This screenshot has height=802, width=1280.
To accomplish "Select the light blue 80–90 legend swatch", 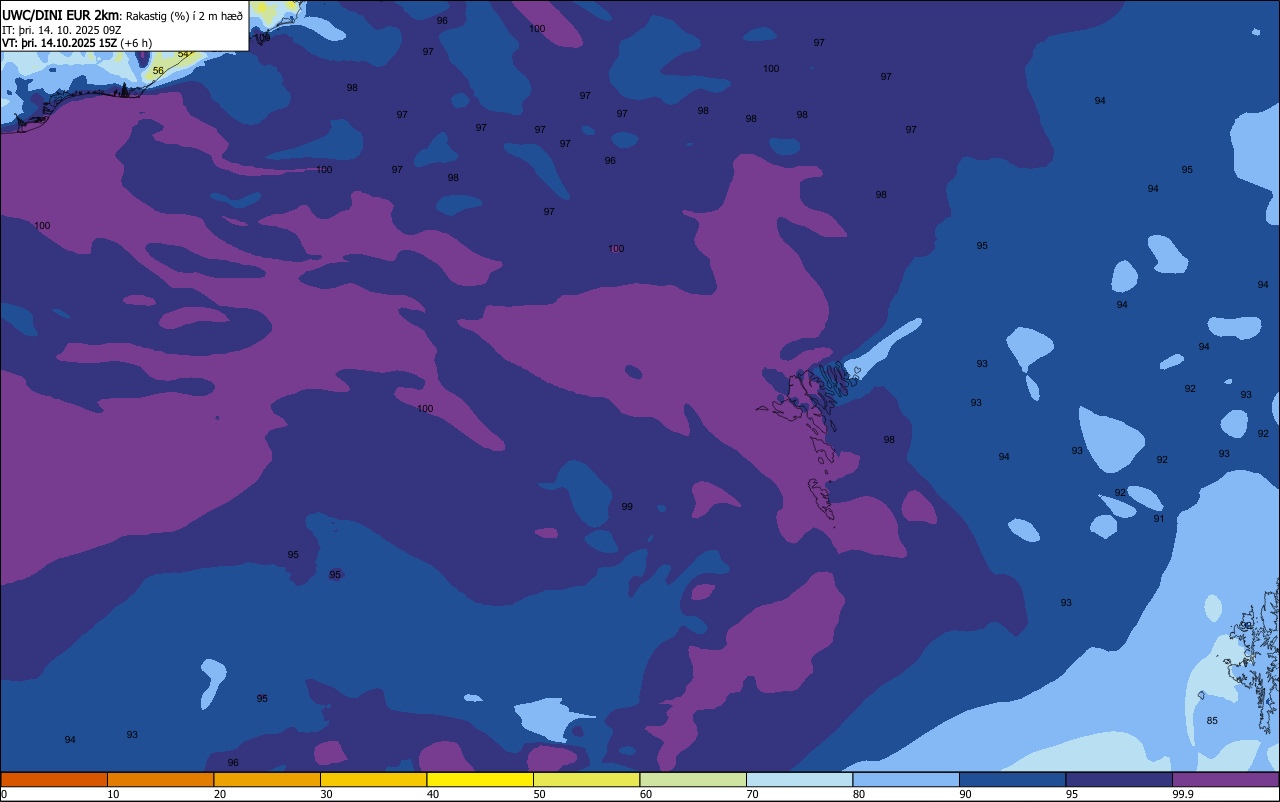I will pos(906,779).
